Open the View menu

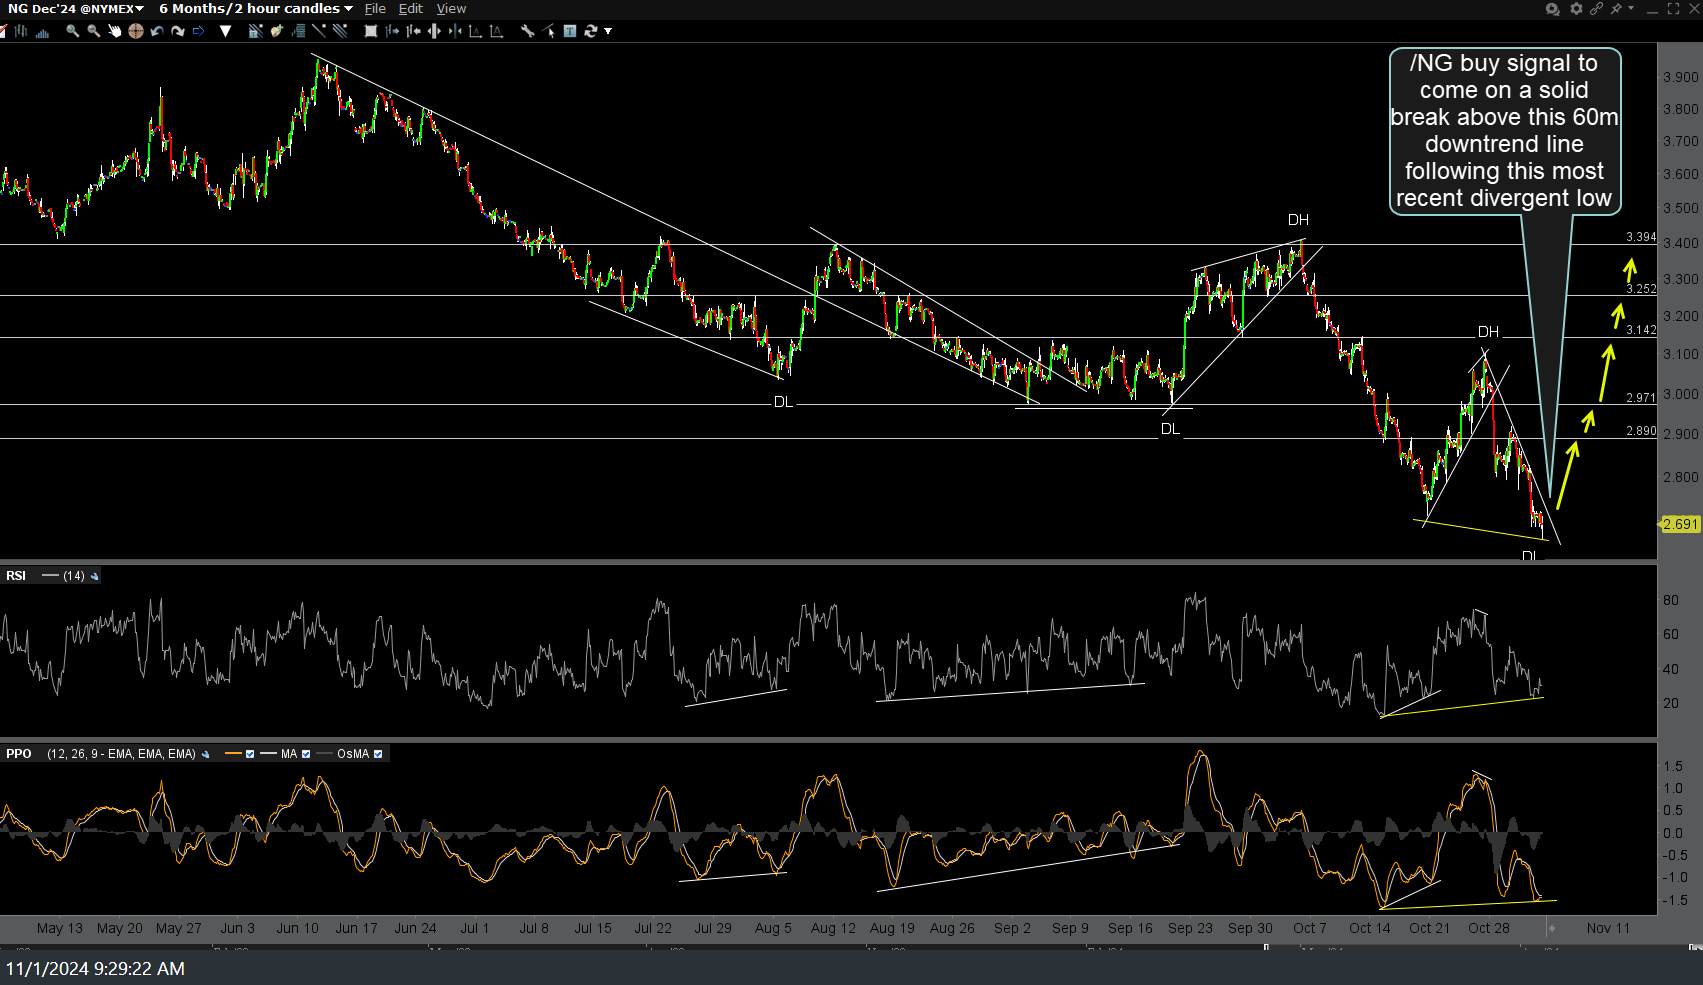point(451,9)
